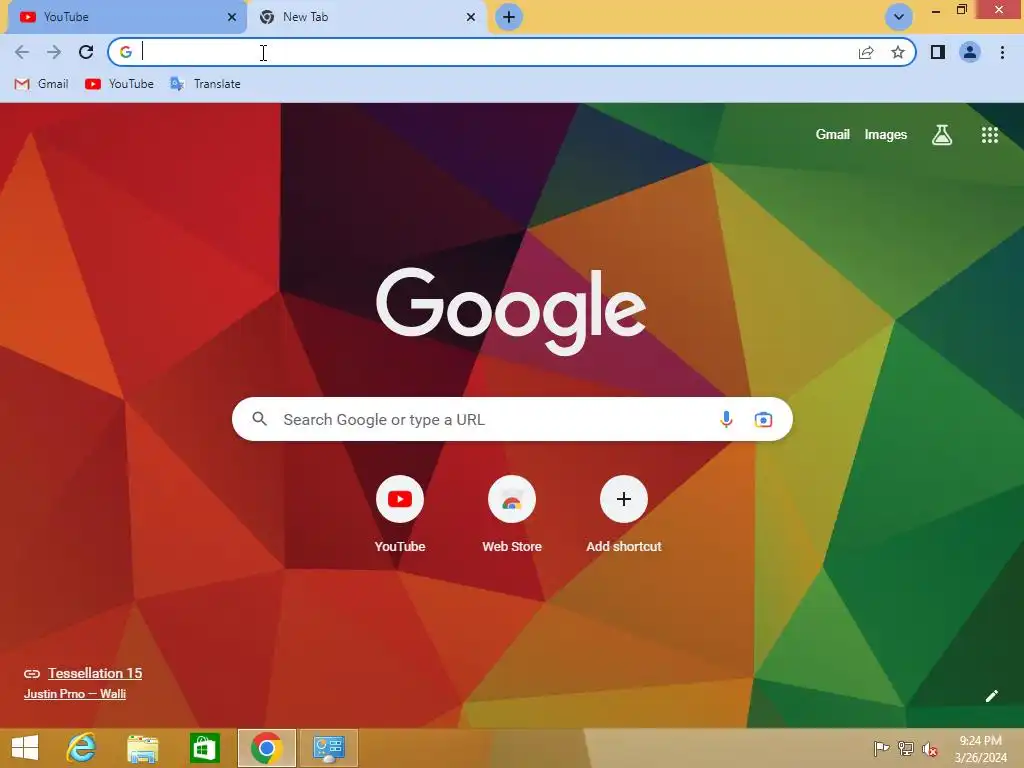This screenshot has width=1024, height=768.
Task: Click the Google icon in the address bar
Action: point(126,52)
